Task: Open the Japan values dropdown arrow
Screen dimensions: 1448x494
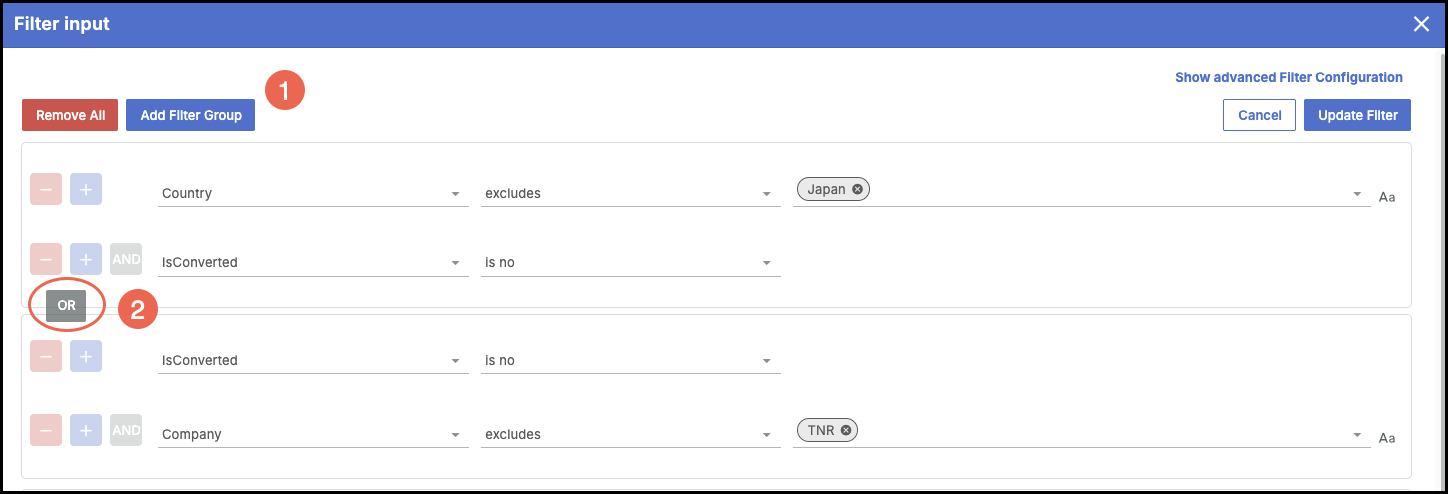Action: [1357, 194]
